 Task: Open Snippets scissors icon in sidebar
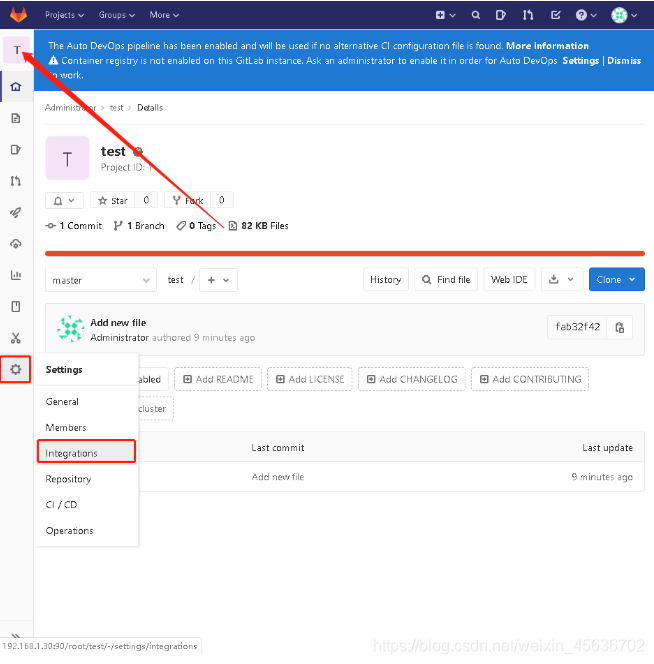click(x=16, y=338)
